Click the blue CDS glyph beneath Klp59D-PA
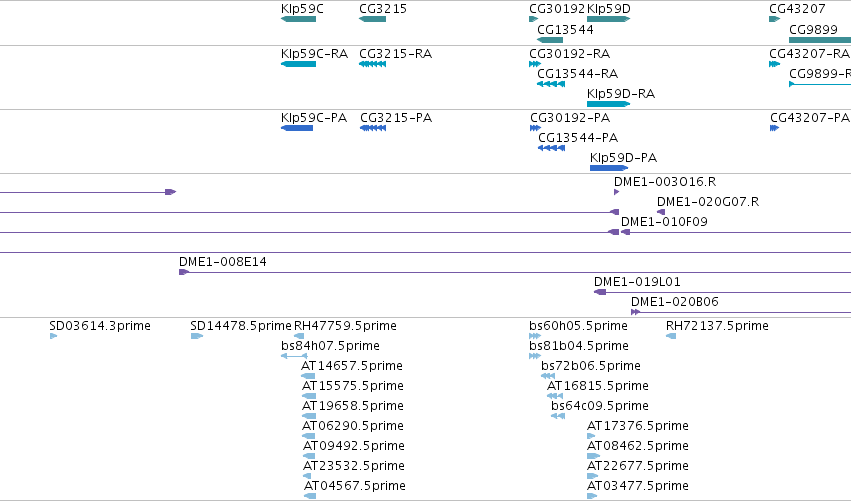 (x=609, y=168)
